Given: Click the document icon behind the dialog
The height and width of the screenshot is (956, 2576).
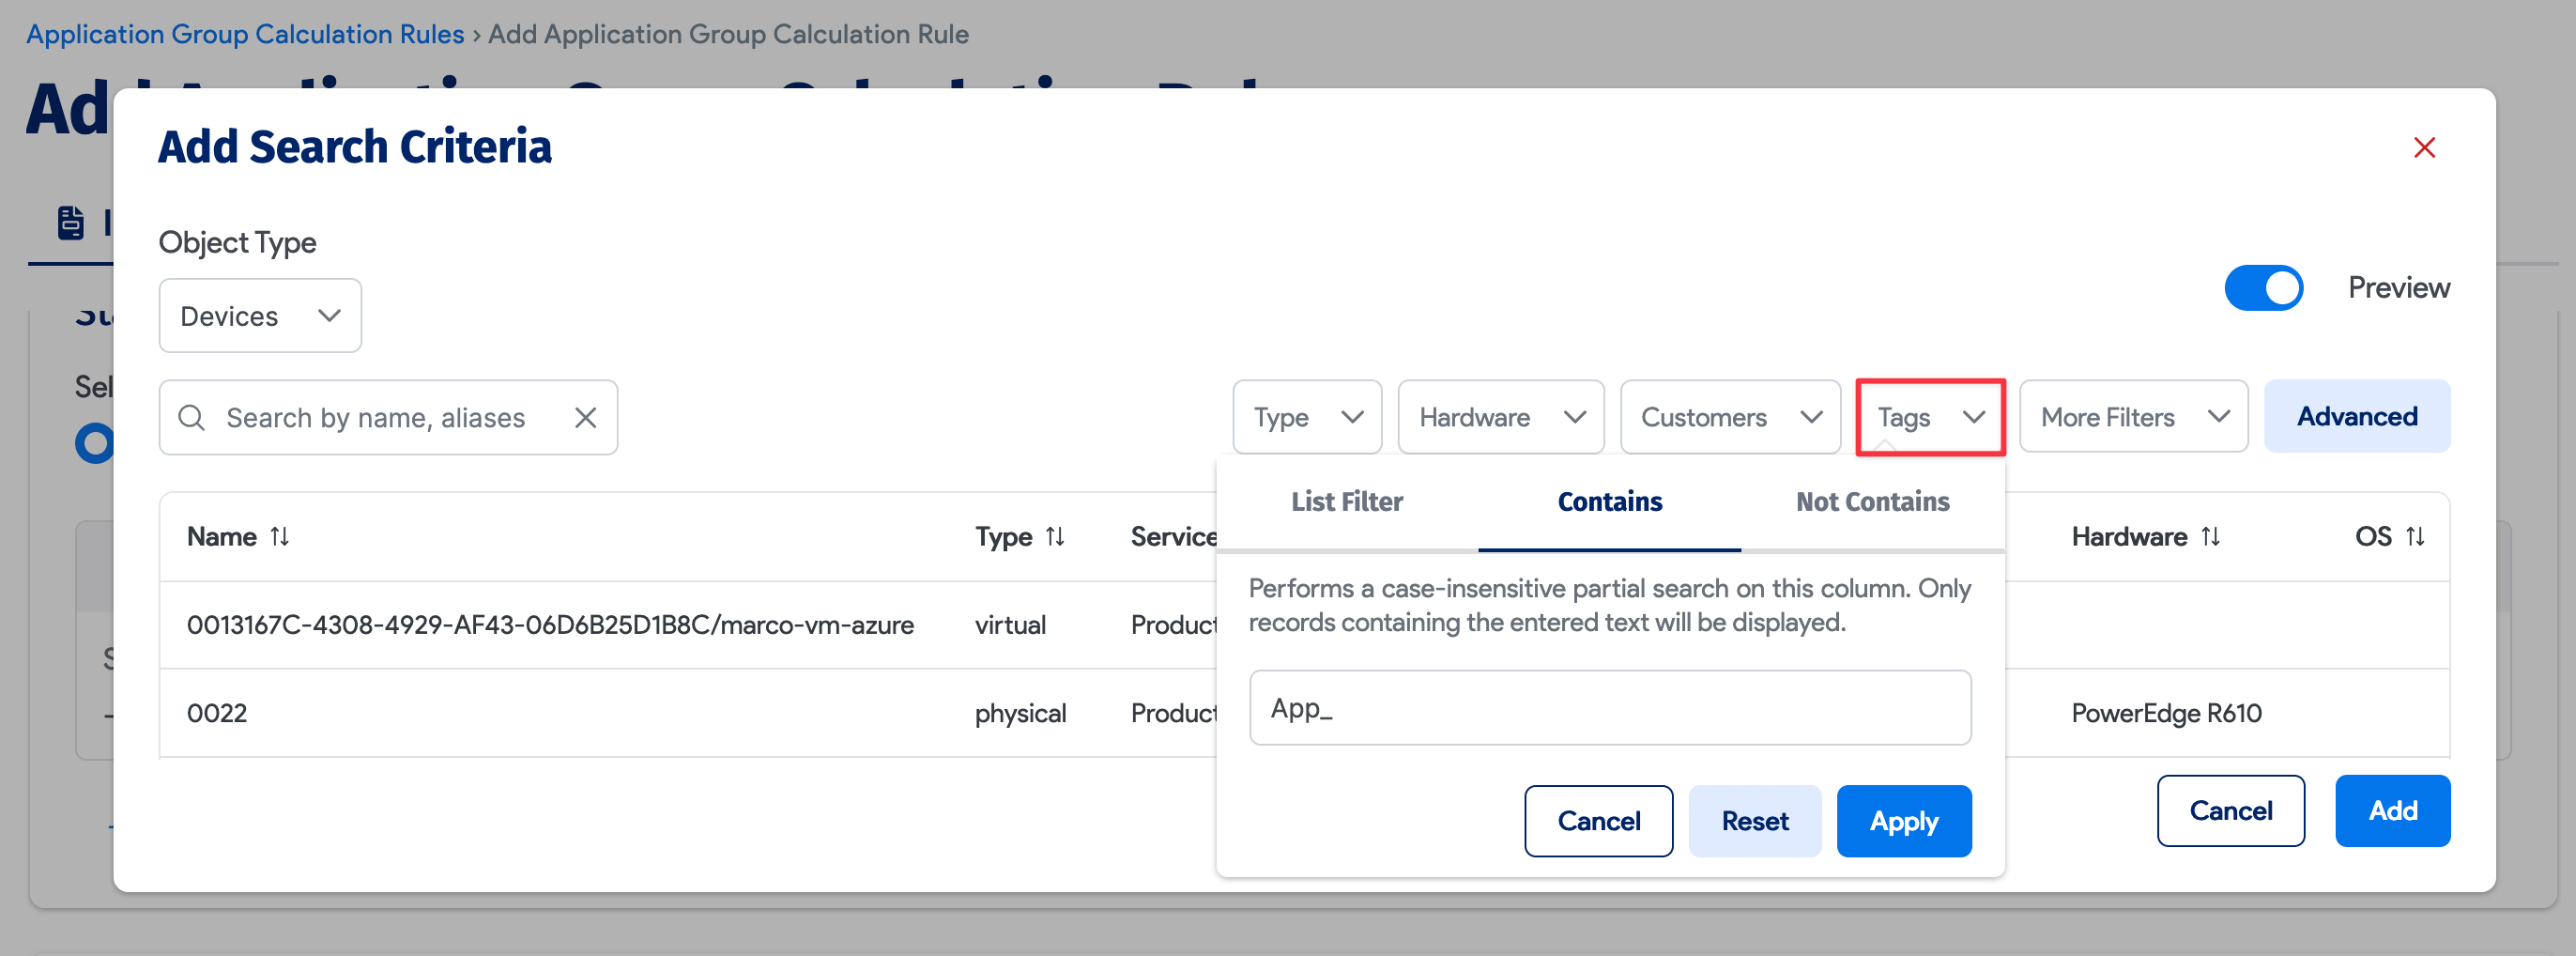Looking at the screenshot, I should click(x=70, y=222).
